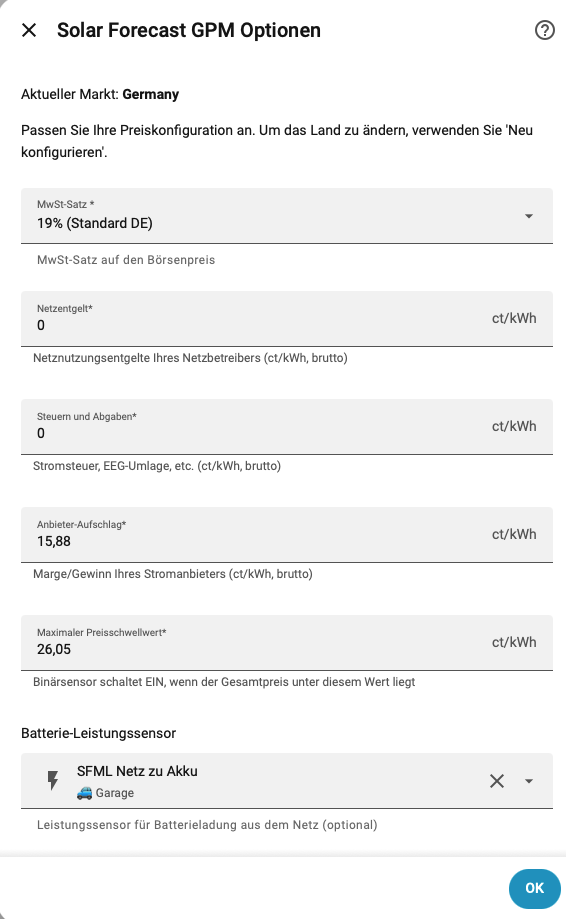Open the help icon in dialog header
Image resolution: width=566 pixels, height=919 pixels.
544,30
